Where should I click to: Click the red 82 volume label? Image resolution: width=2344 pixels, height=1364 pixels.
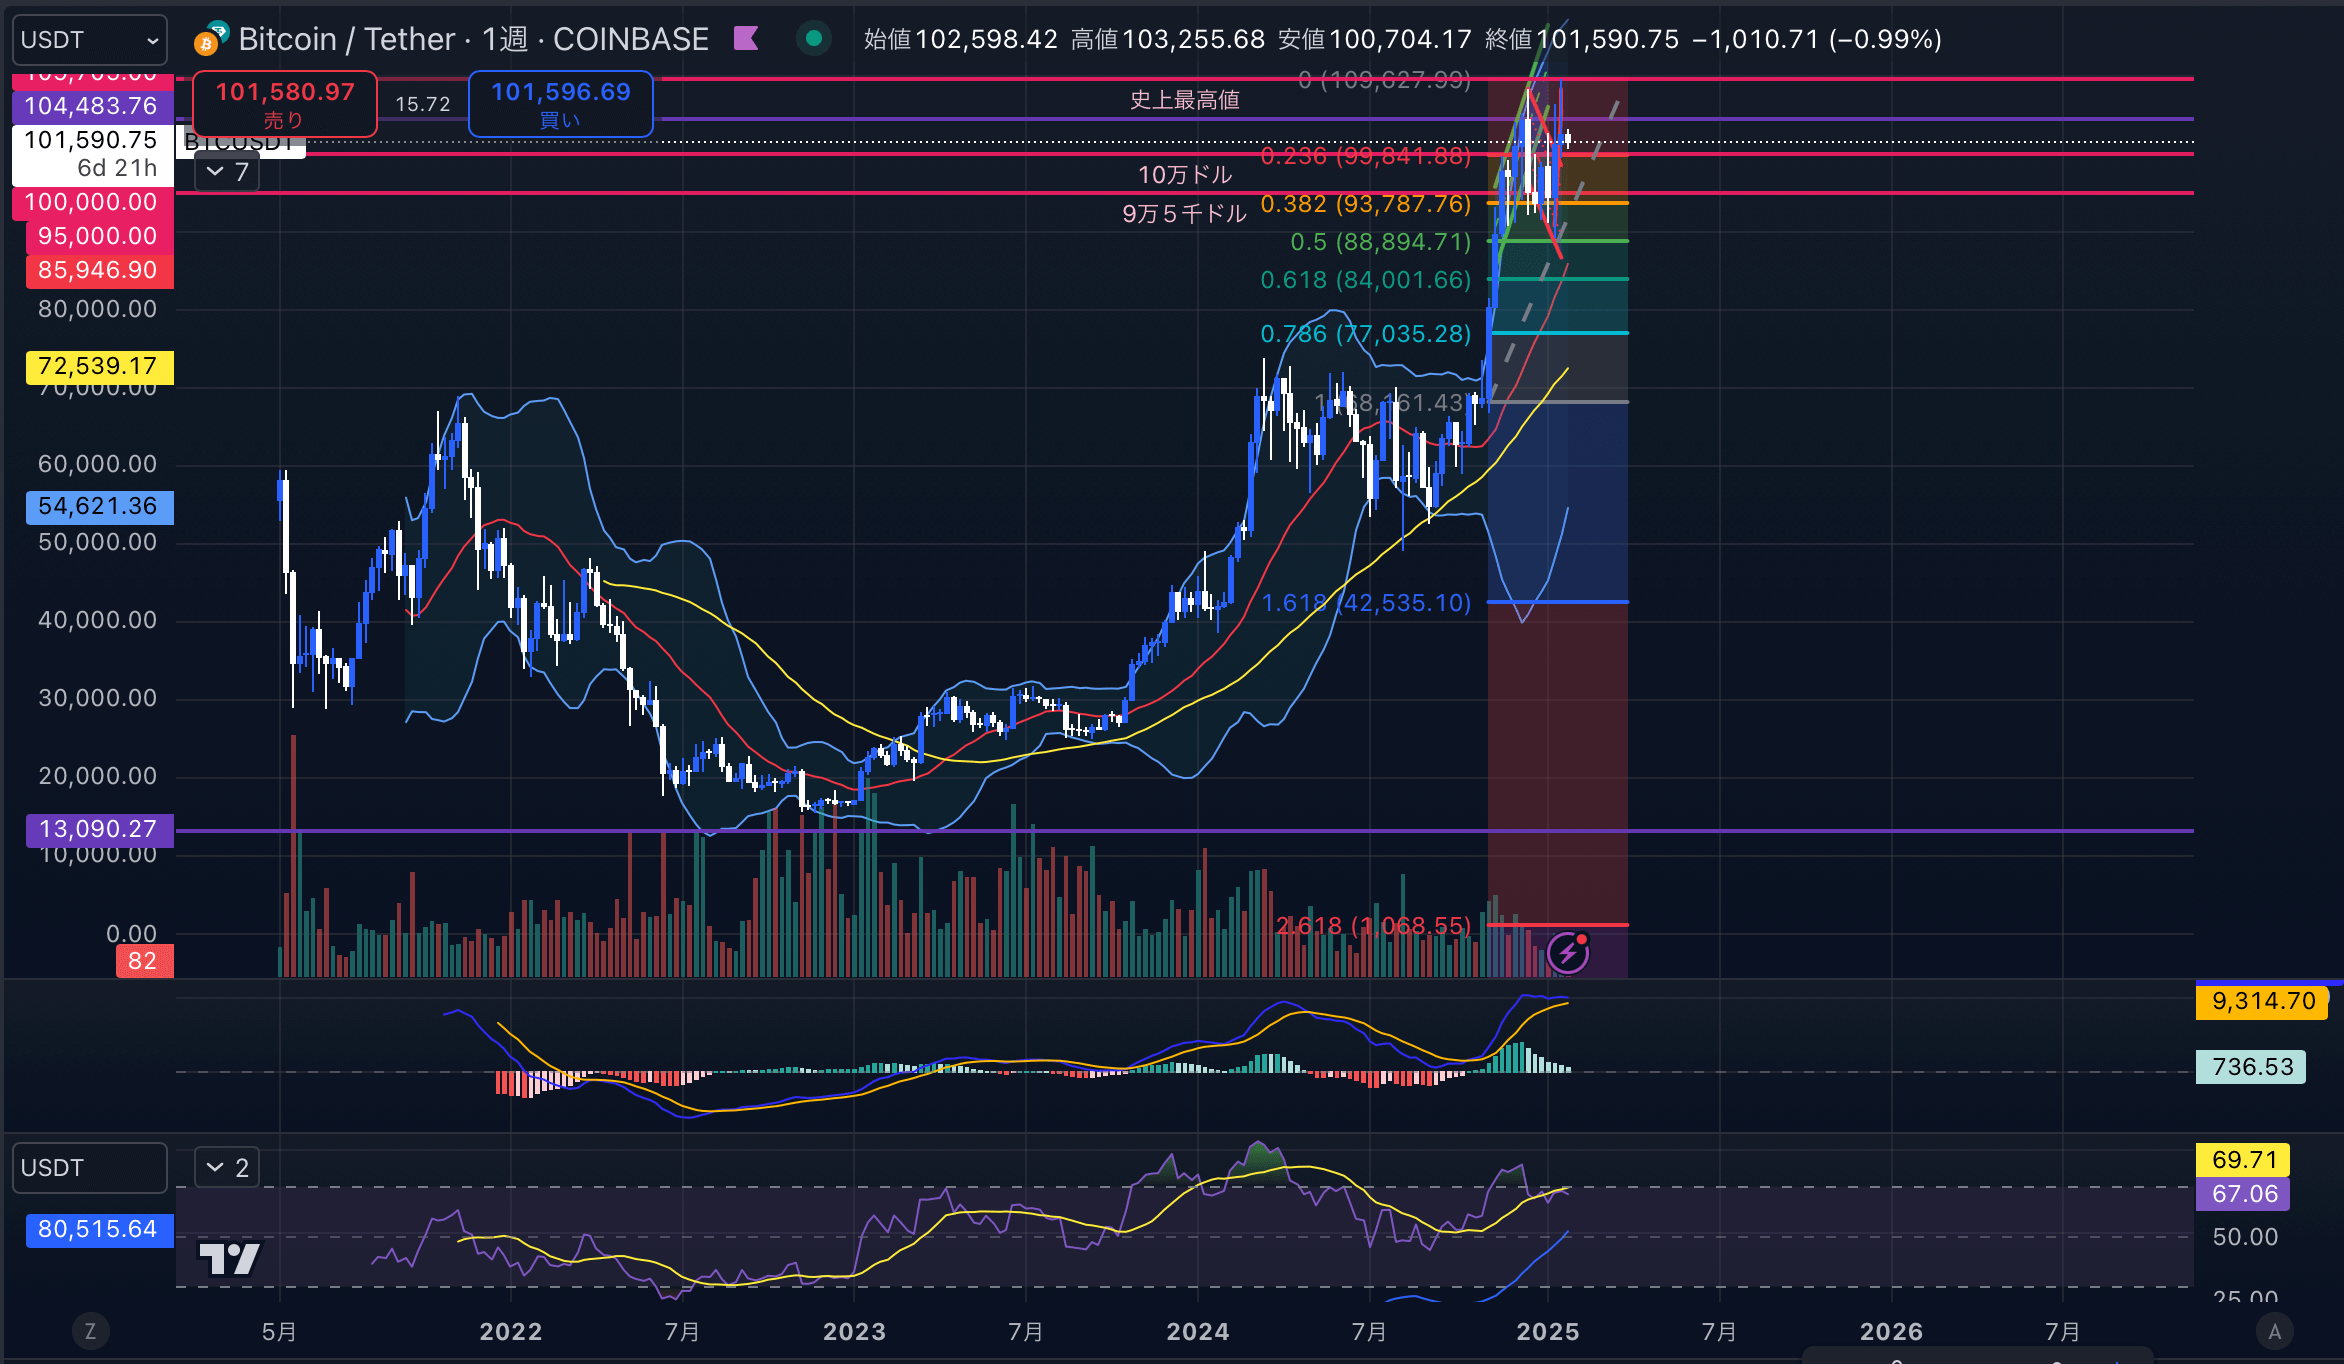(144, 961)
